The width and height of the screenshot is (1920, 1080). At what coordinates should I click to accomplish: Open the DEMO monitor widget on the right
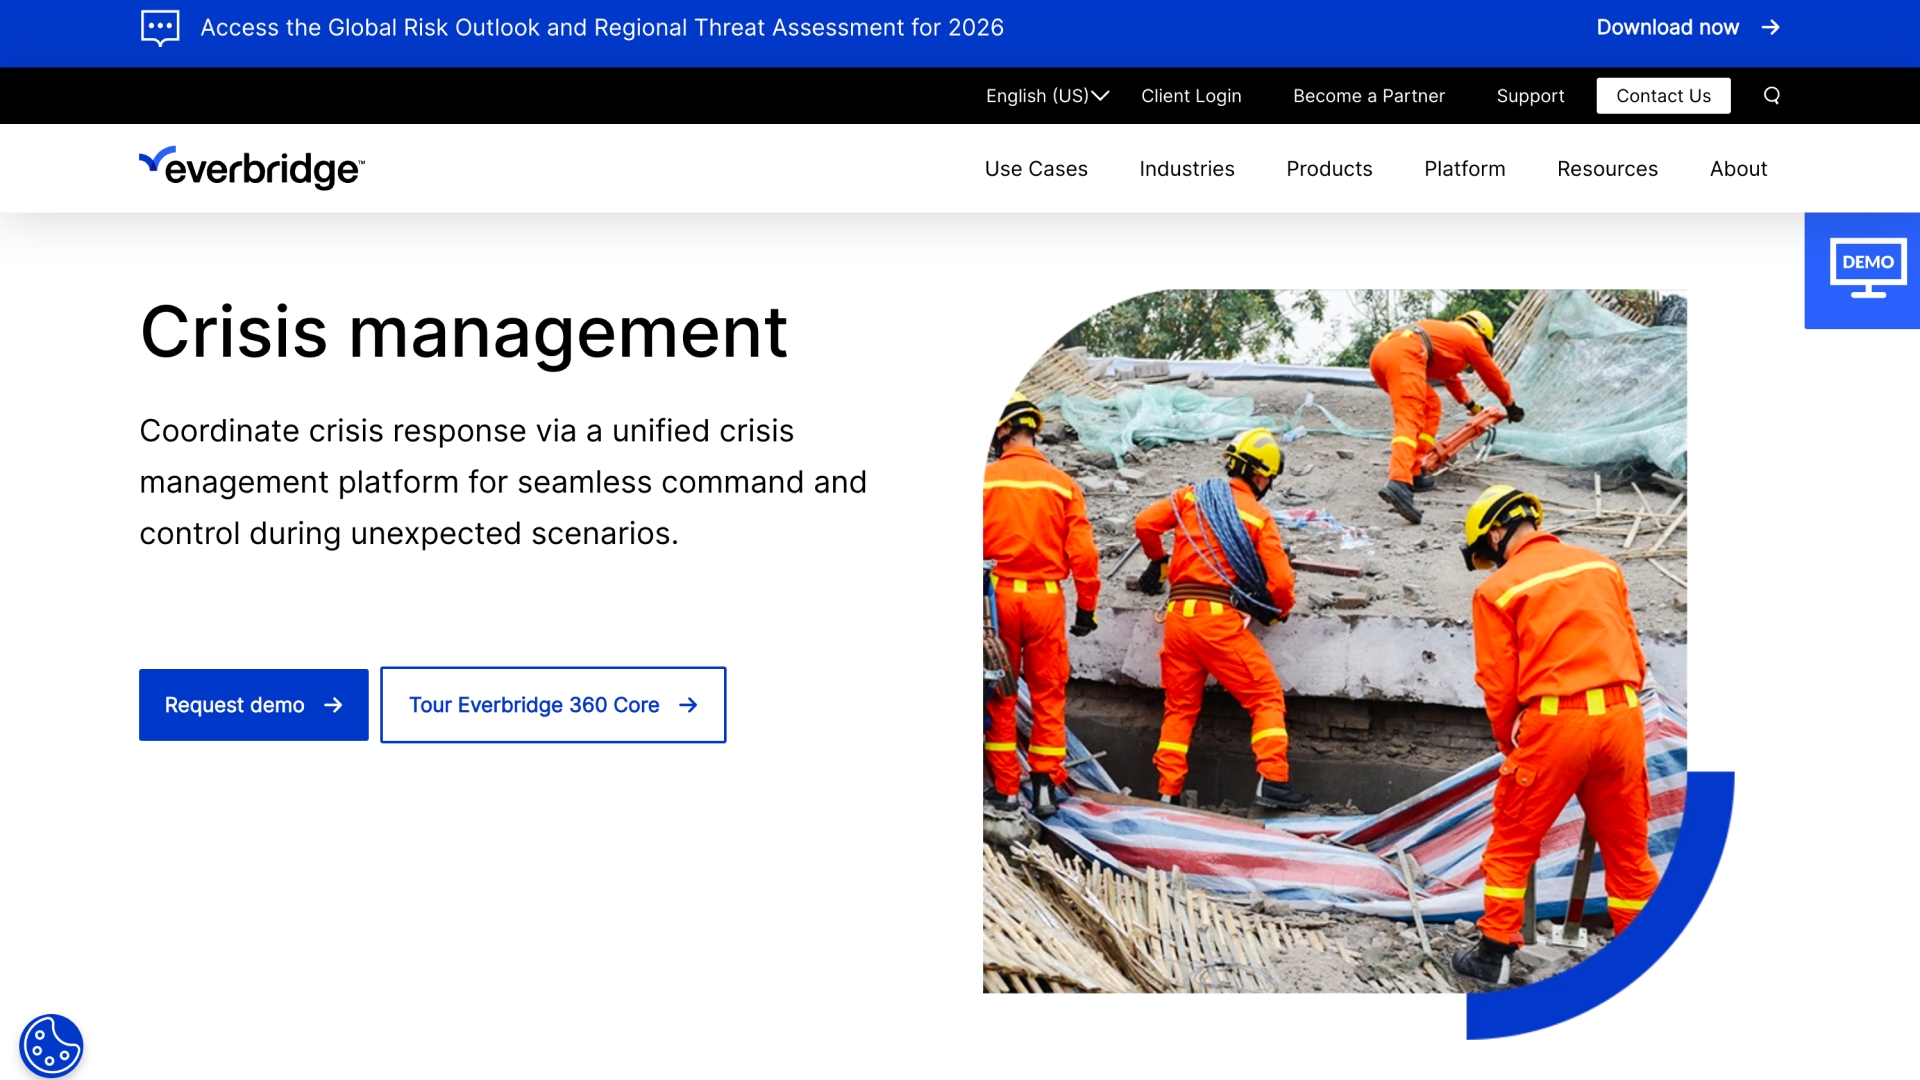pos(1866,268)
